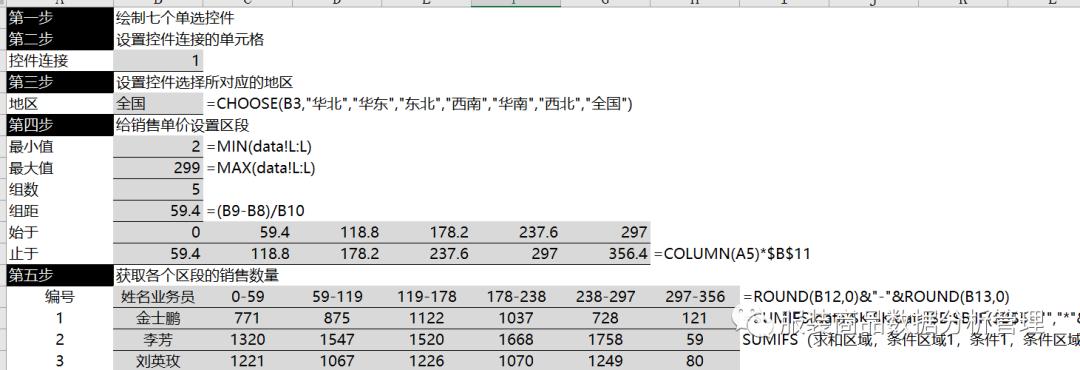Screen dimensions: 1080x370
Task: Click the value 1 beside 控件连接
Action: point(158,61)
